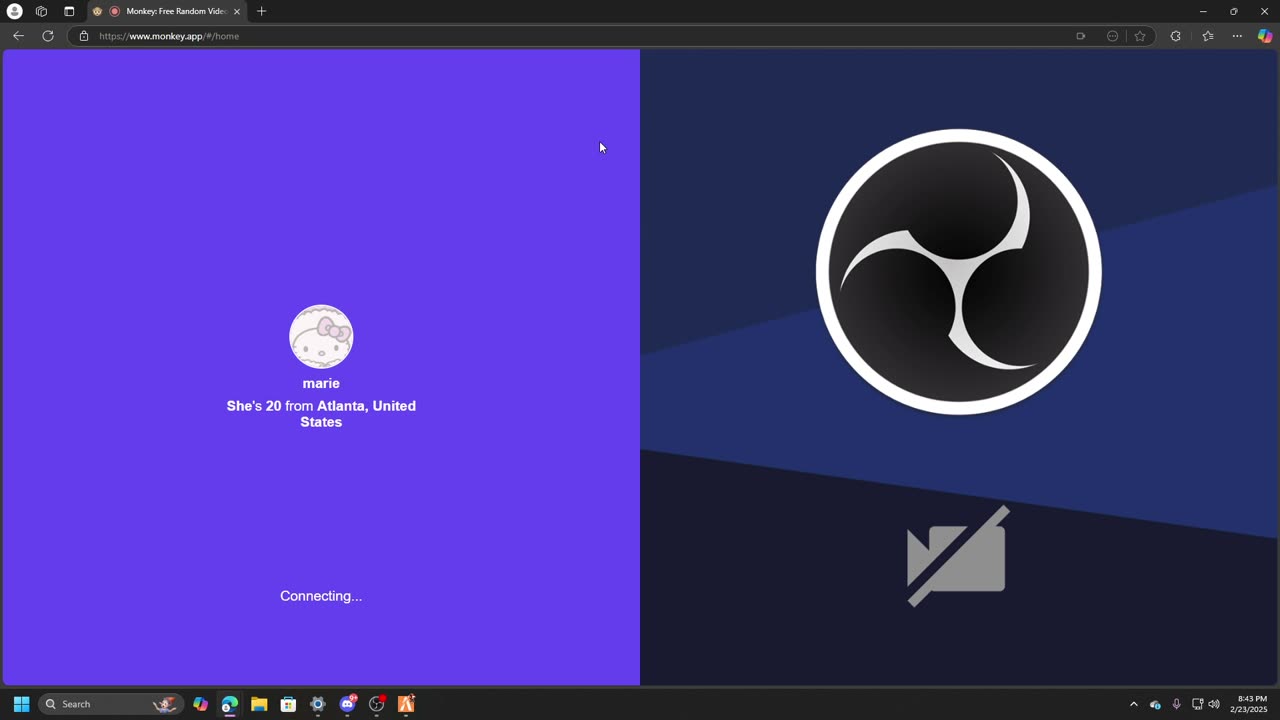This screenshot has height=720, width=1280.
Task: Go back with the browser back arrow
Action: (x=18, y=36)
